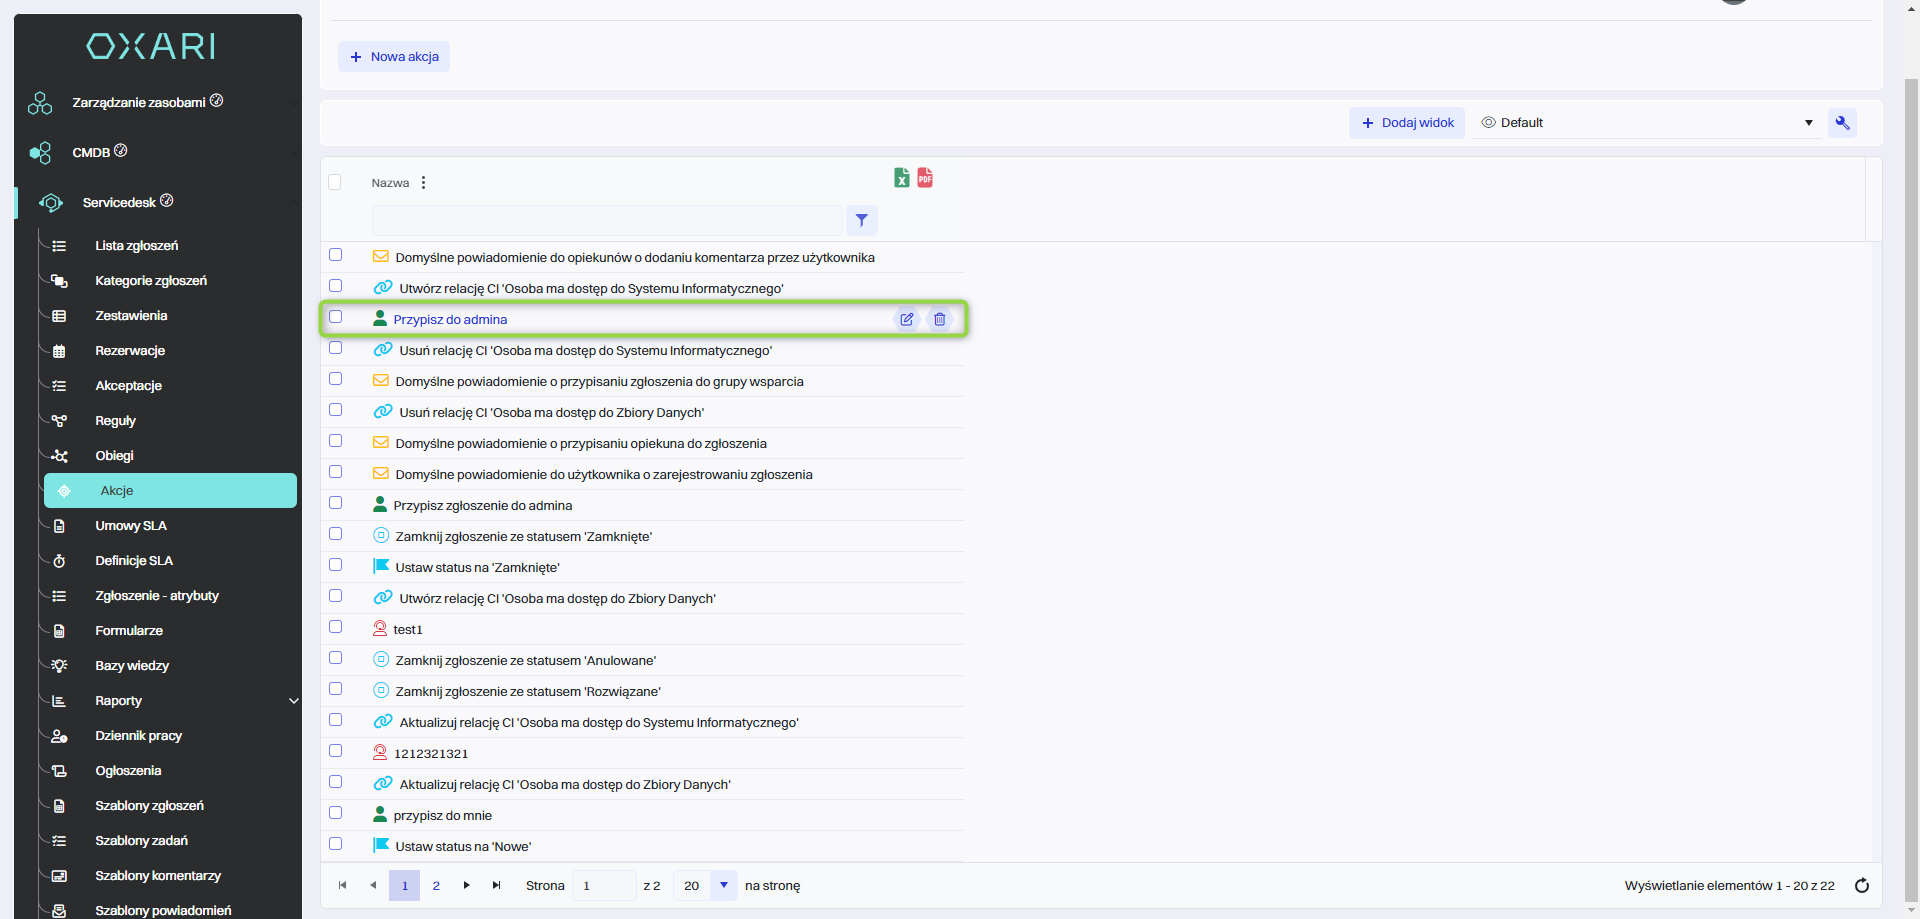The image size is (1920, 919).
Task: Delete 'Przypisz do admina' with trash icon
Action: (940, 320)
